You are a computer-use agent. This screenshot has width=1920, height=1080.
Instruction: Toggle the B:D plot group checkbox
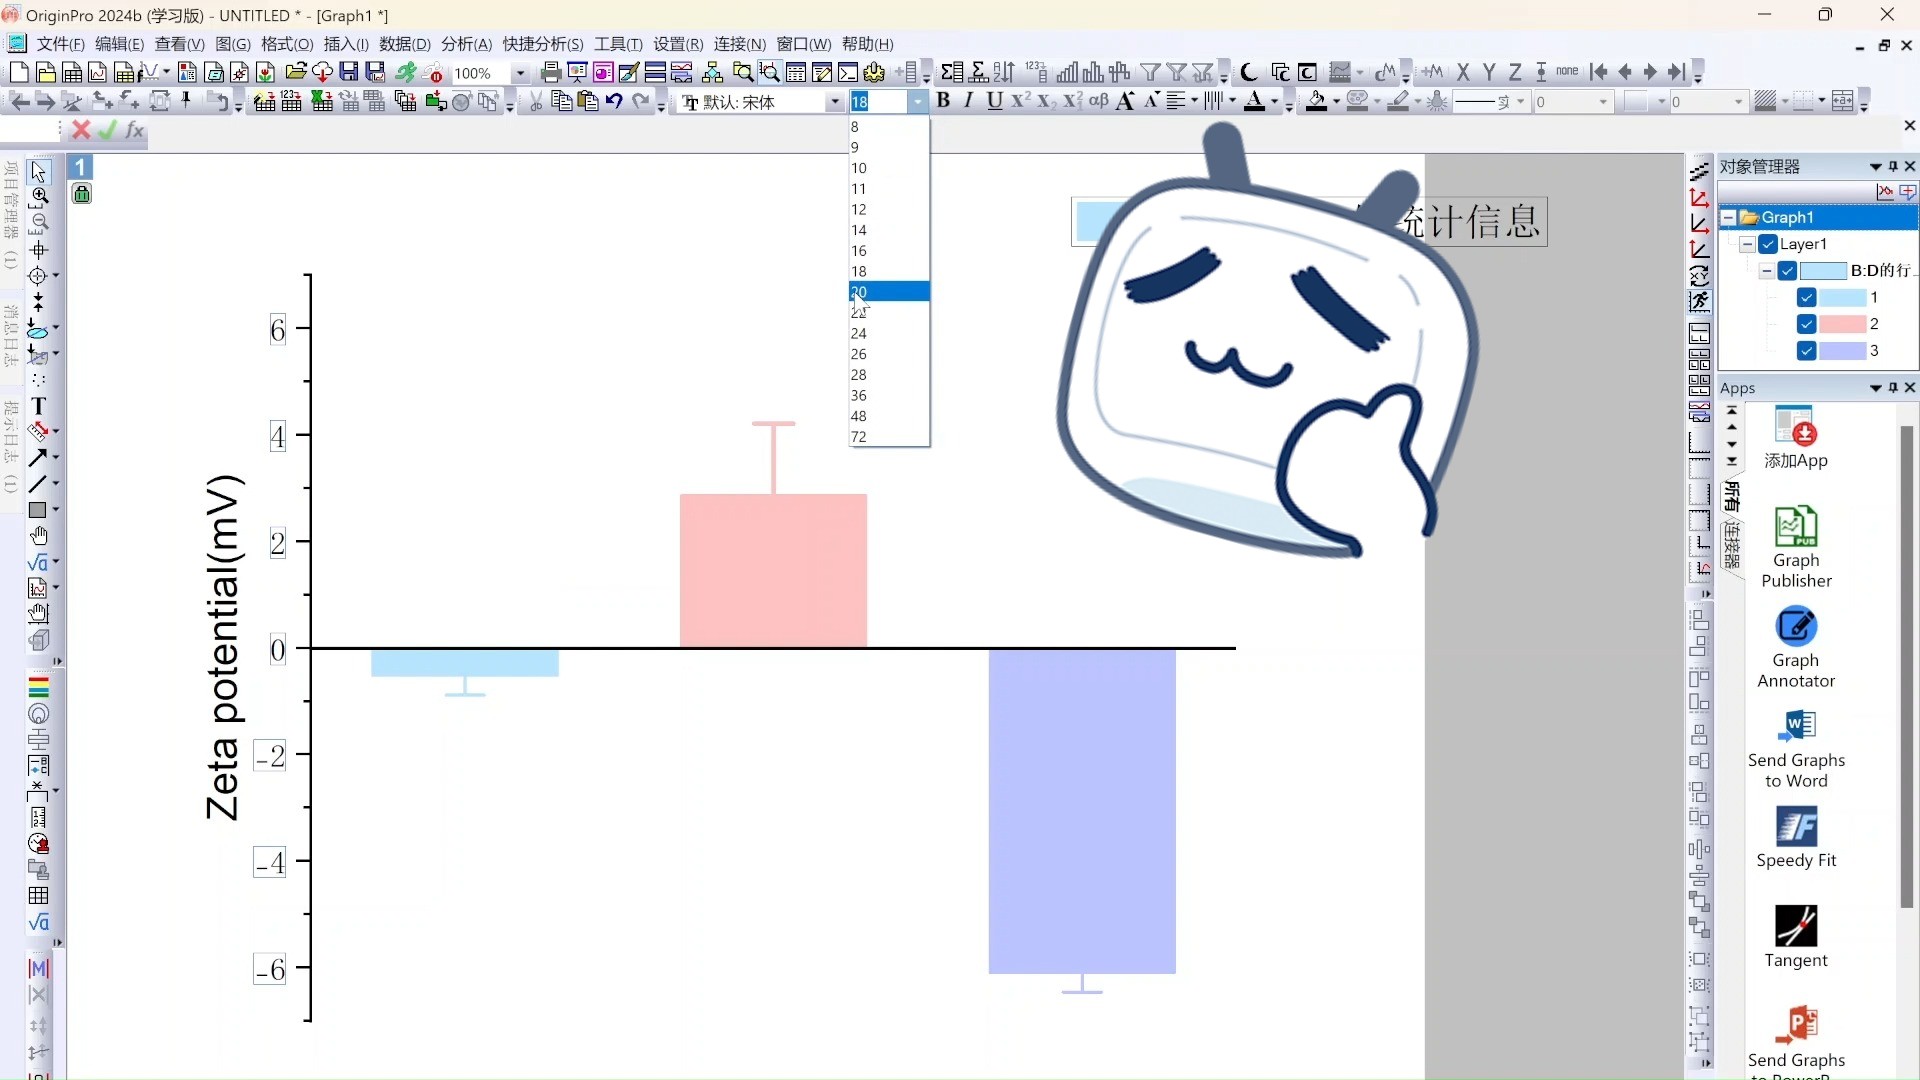pos(1787,271)
